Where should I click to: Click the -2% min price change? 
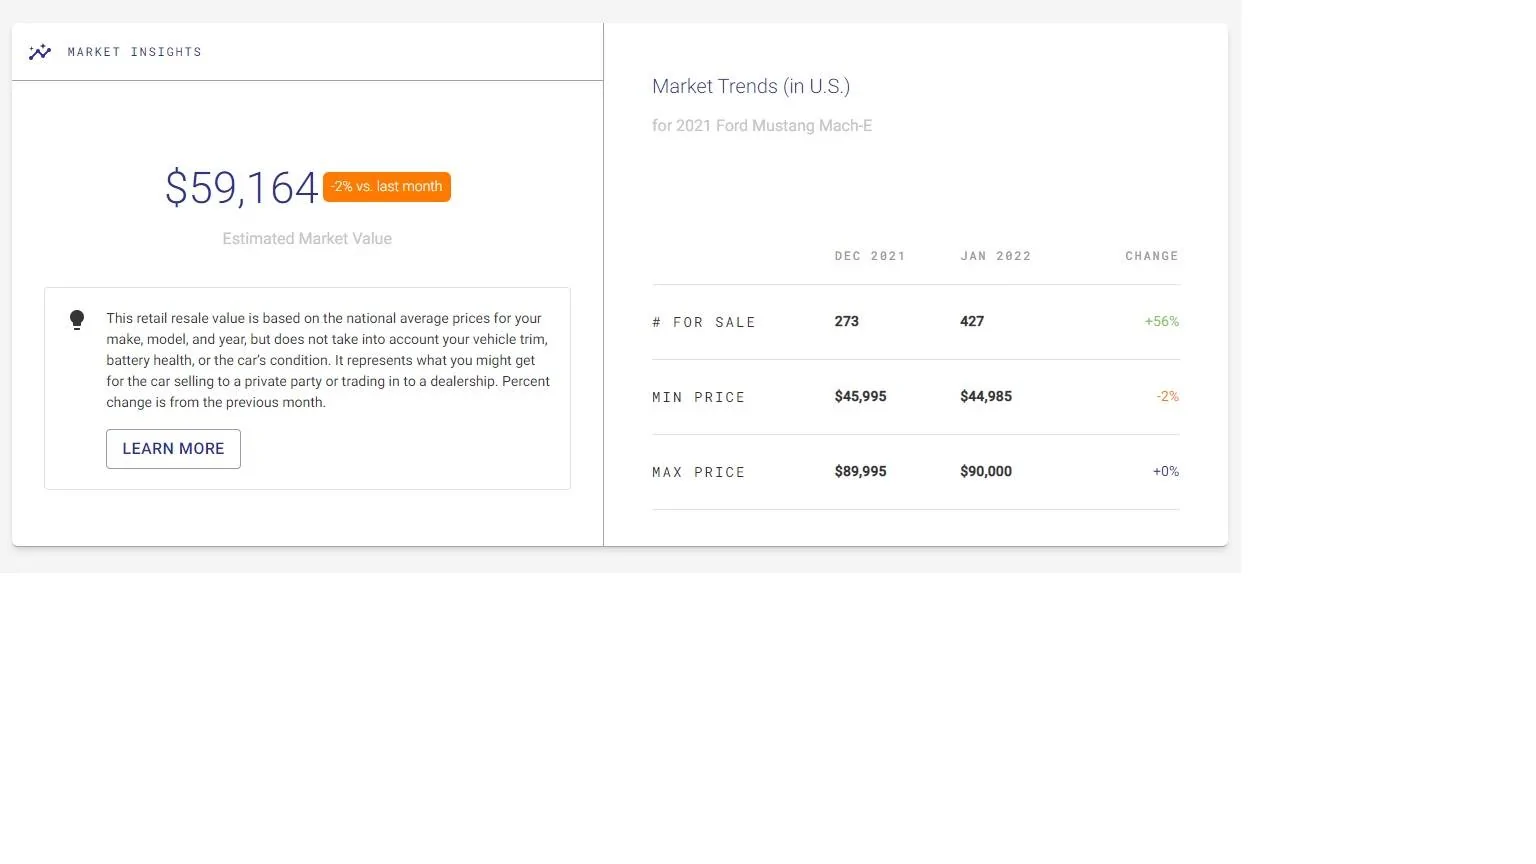(x=1168, y=397)
